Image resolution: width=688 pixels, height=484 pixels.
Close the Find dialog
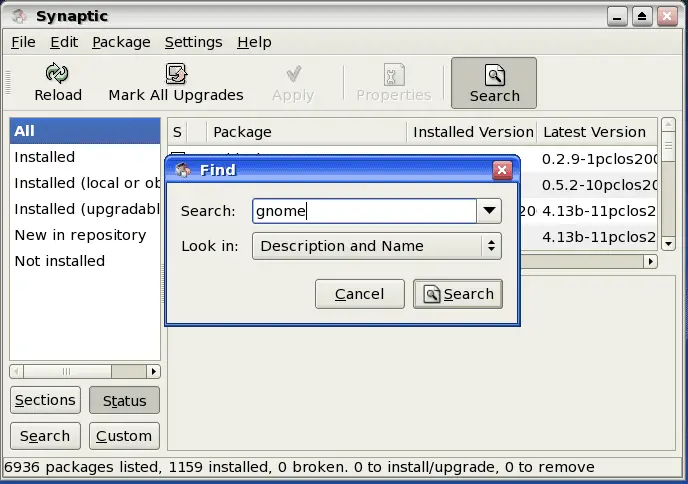point(502,170)
